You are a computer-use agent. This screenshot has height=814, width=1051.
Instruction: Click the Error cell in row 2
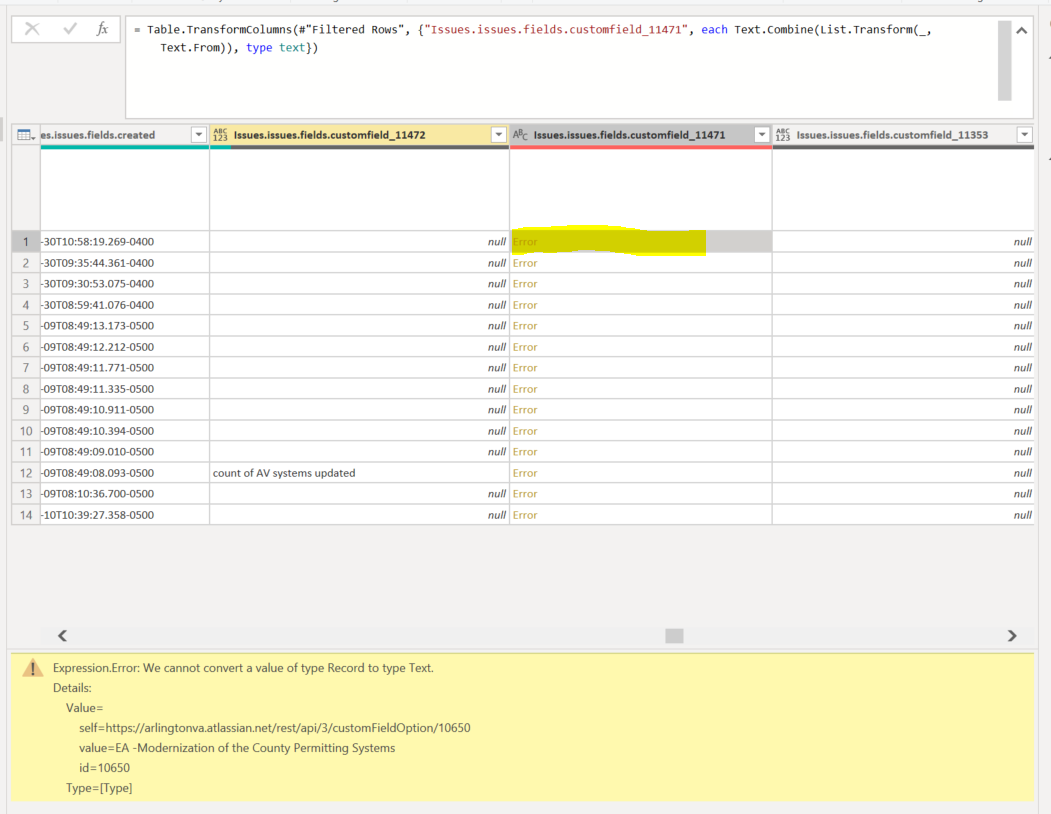coord(641,263)
